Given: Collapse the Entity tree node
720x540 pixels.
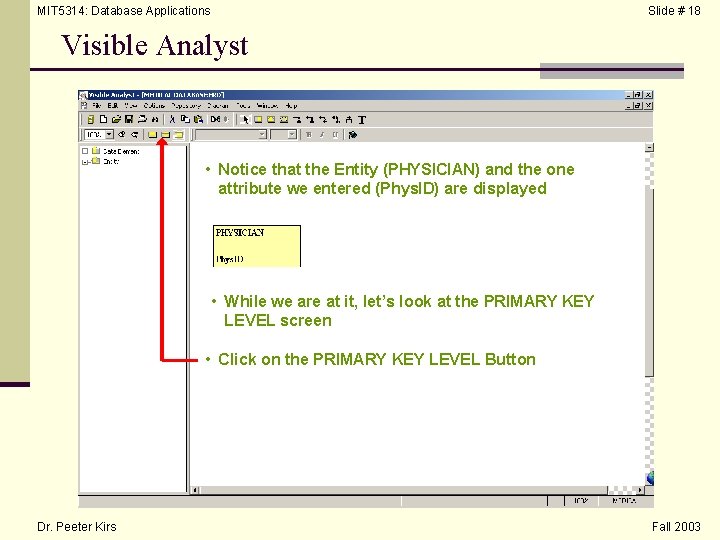Looking at the screenshot, I should 85,162.
